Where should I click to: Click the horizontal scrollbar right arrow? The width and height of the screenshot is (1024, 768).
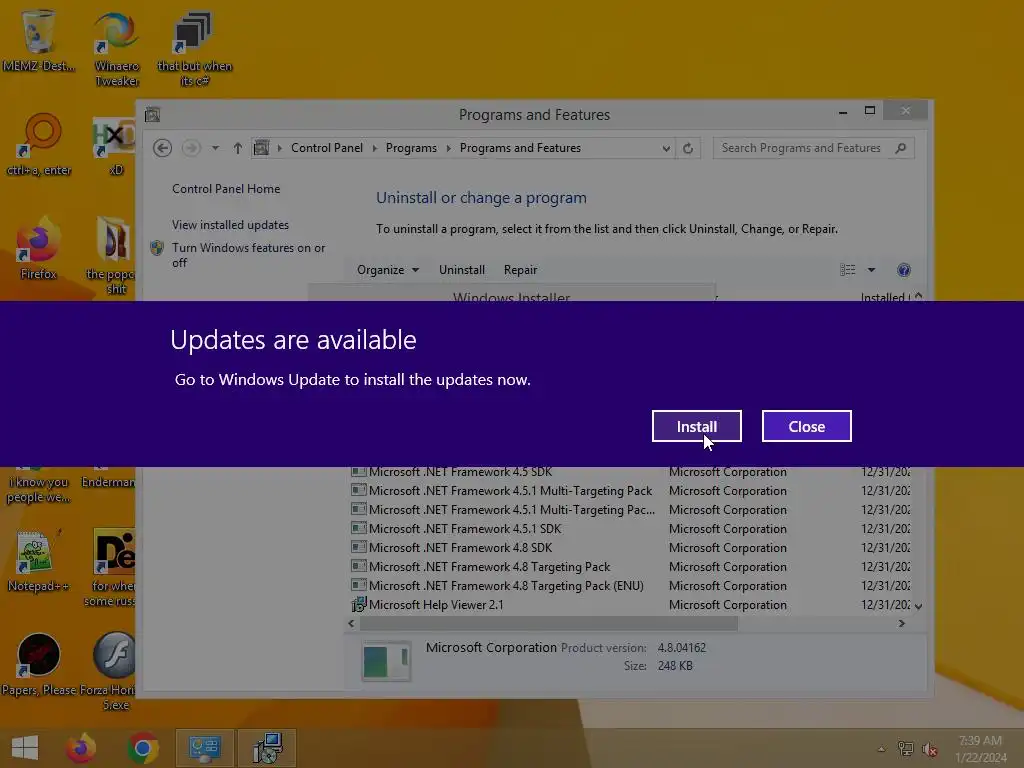pyautogui.click(x=902, y=624)
